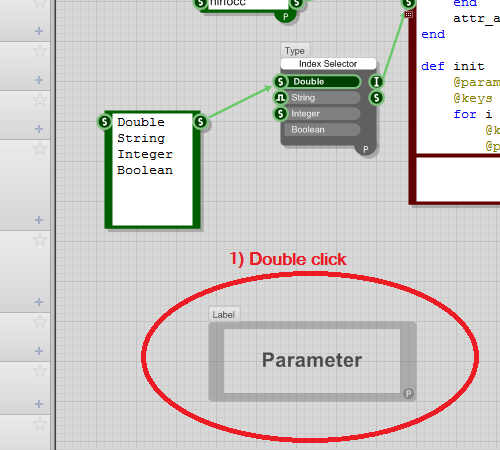Select the Boolean row in Index Selector
The width and height of the screenshot is (500, 450).
click(322, 130)
